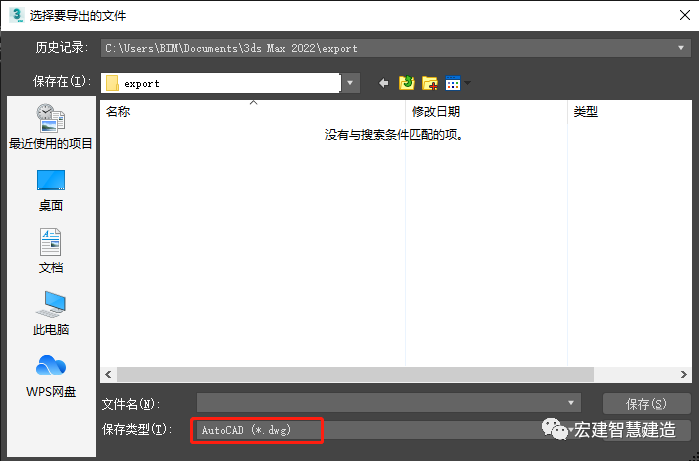The image size is (699, 461).
Task: Expand the 'export' save-in folder dropdown
Action: click(350, 83)
